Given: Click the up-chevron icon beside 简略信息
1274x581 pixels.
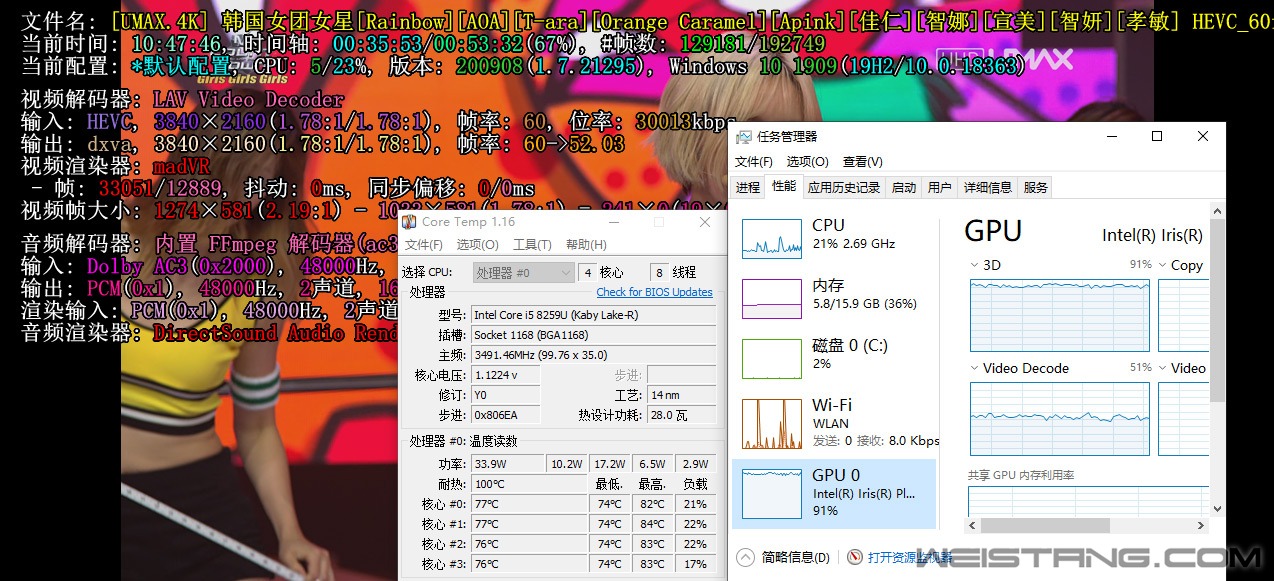Looking at the screenshot, I should pos(745,557).
